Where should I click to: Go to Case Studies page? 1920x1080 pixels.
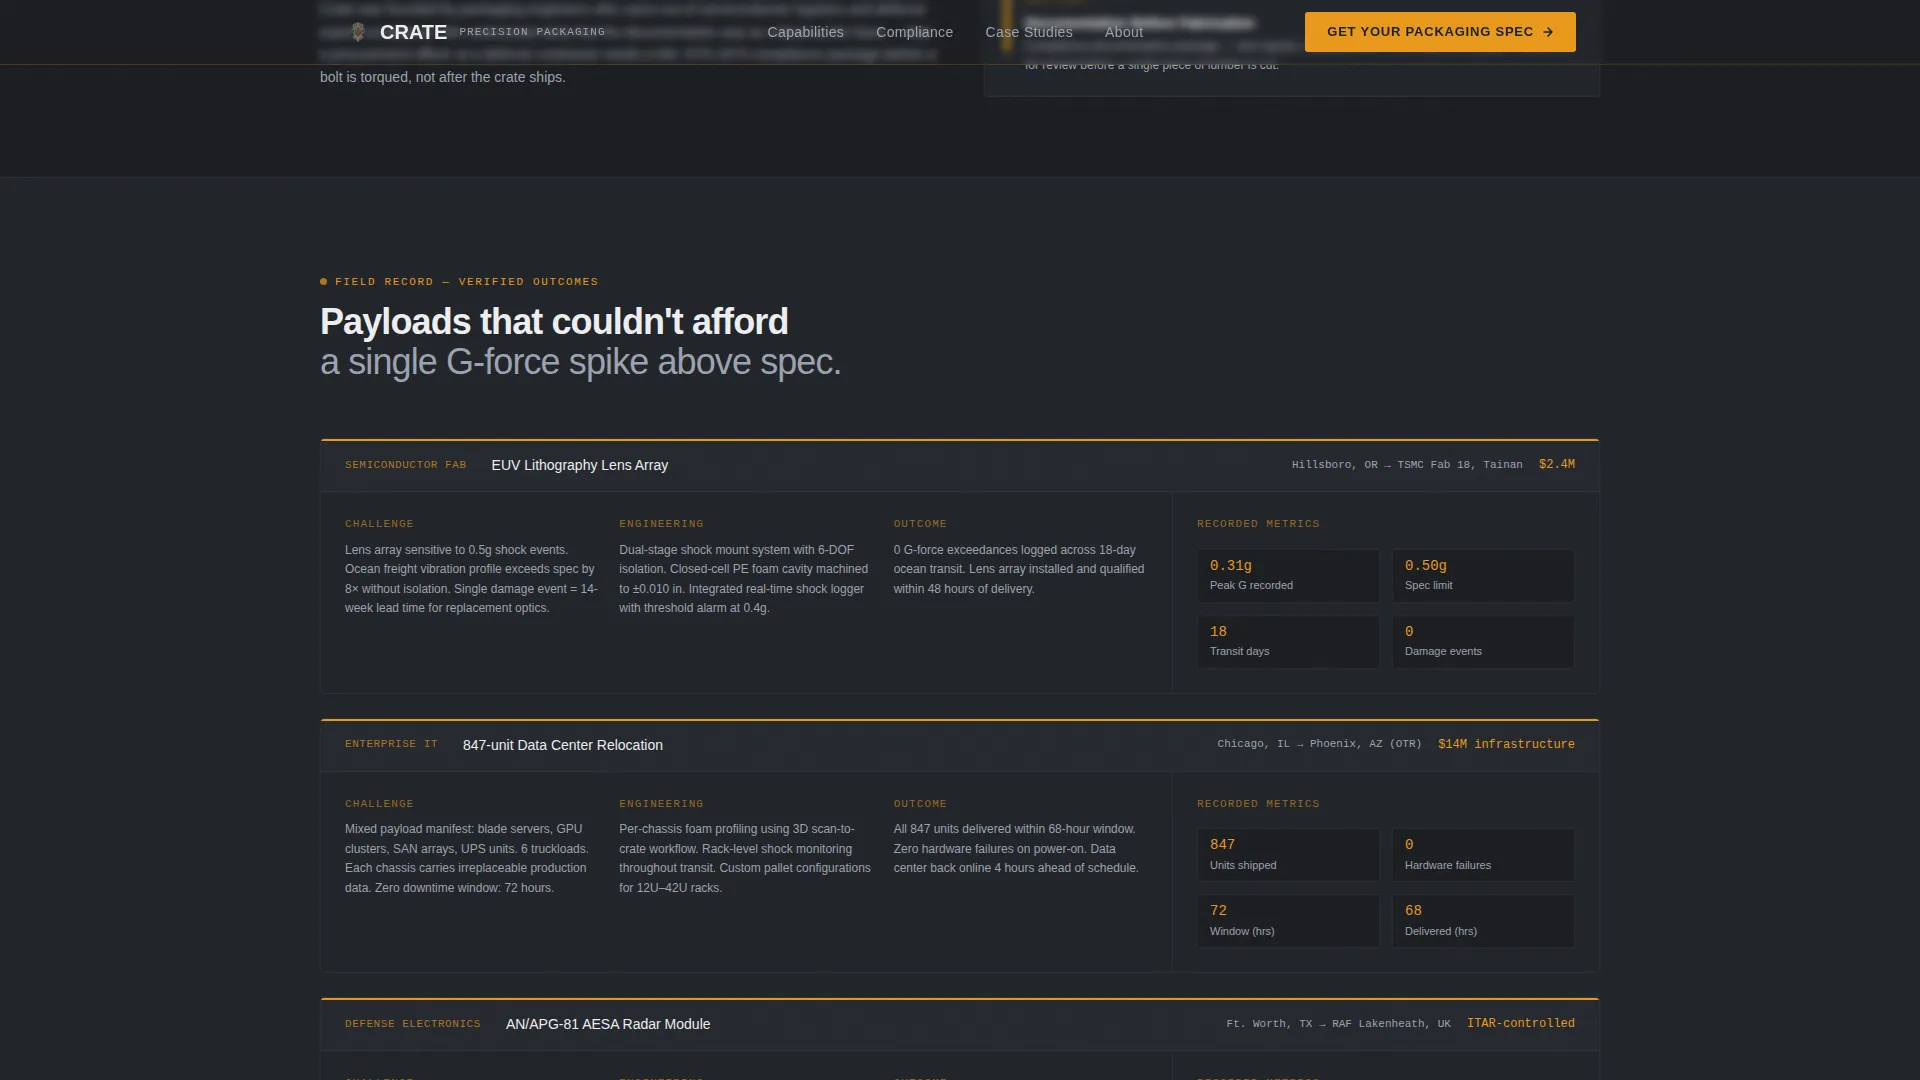pos(1028,32)
